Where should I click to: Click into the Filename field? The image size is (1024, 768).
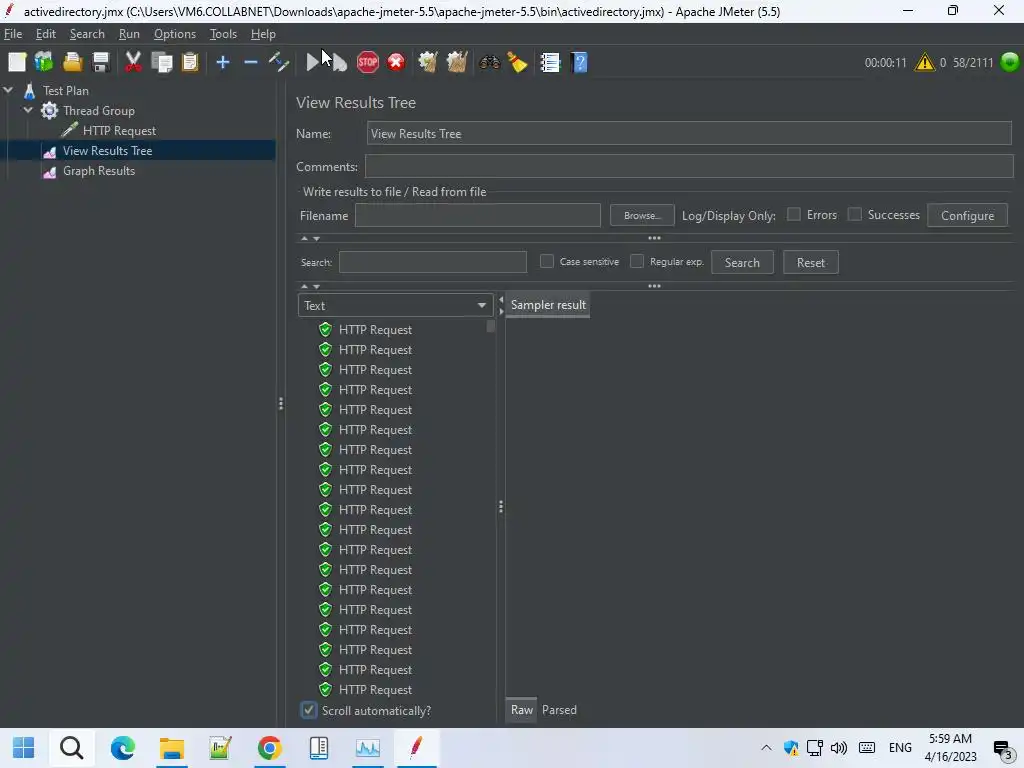(x=477, y=216)
